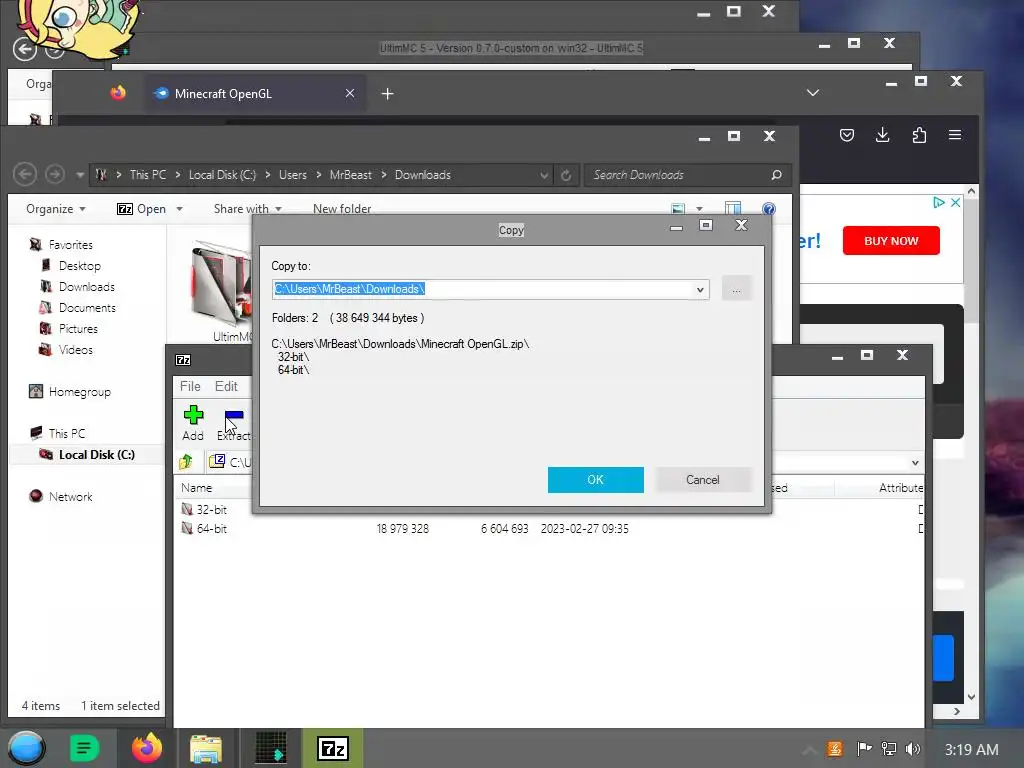Open the Copy to path dropdown
This screenshot has width=1024, height=768.
[x=700, y=289]
